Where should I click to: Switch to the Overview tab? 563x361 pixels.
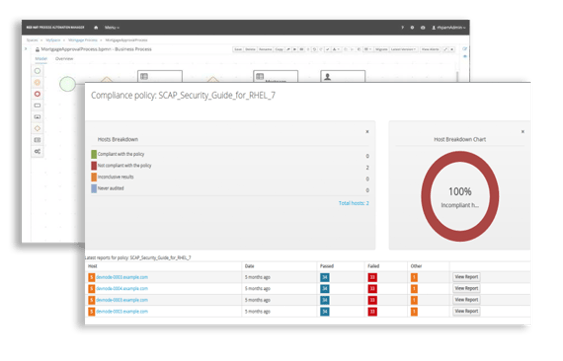click(64, 58)
